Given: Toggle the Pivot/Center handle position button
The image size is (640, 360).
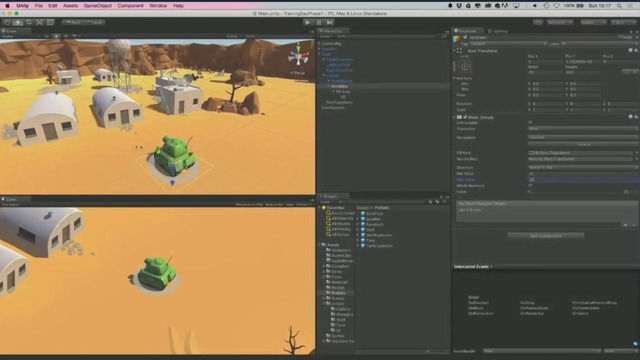Looking at the screenshot, I should coord(73,22).
